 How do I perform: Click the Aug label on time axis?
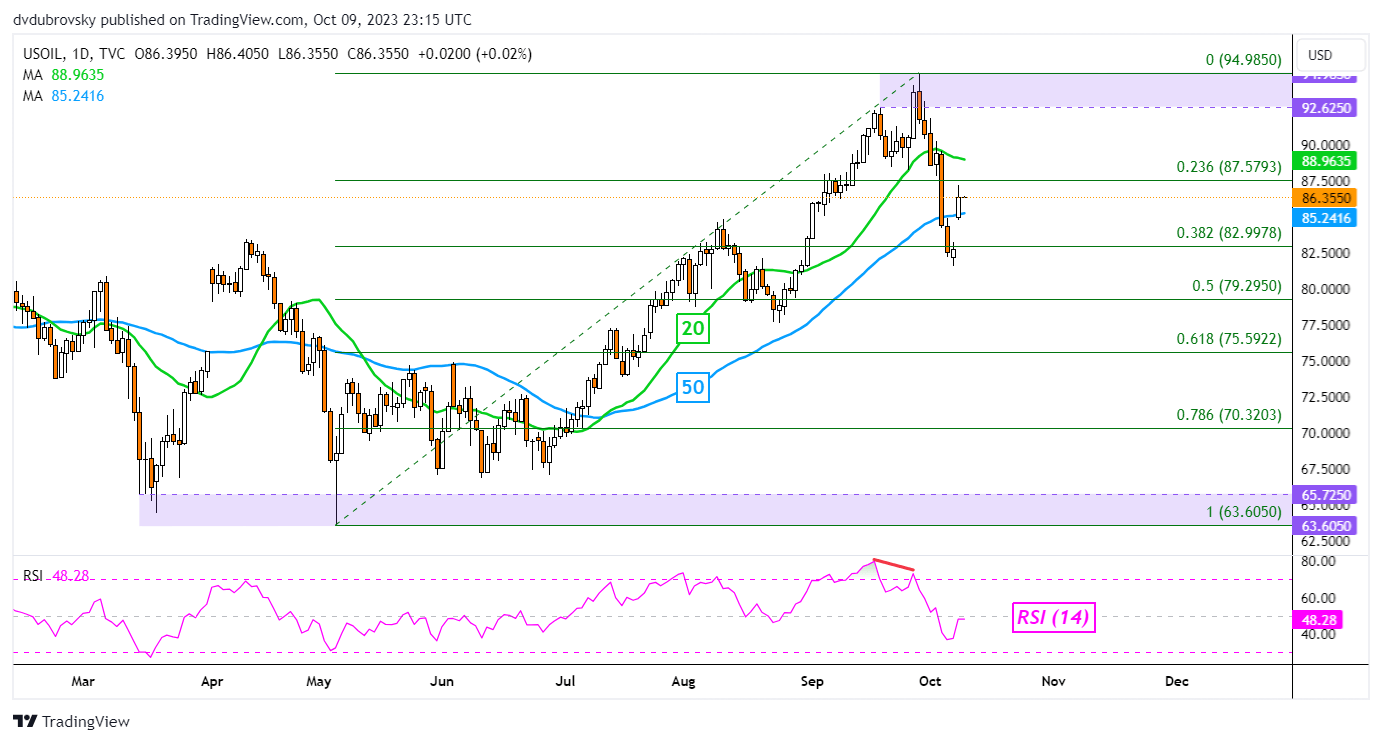(684, 681)
